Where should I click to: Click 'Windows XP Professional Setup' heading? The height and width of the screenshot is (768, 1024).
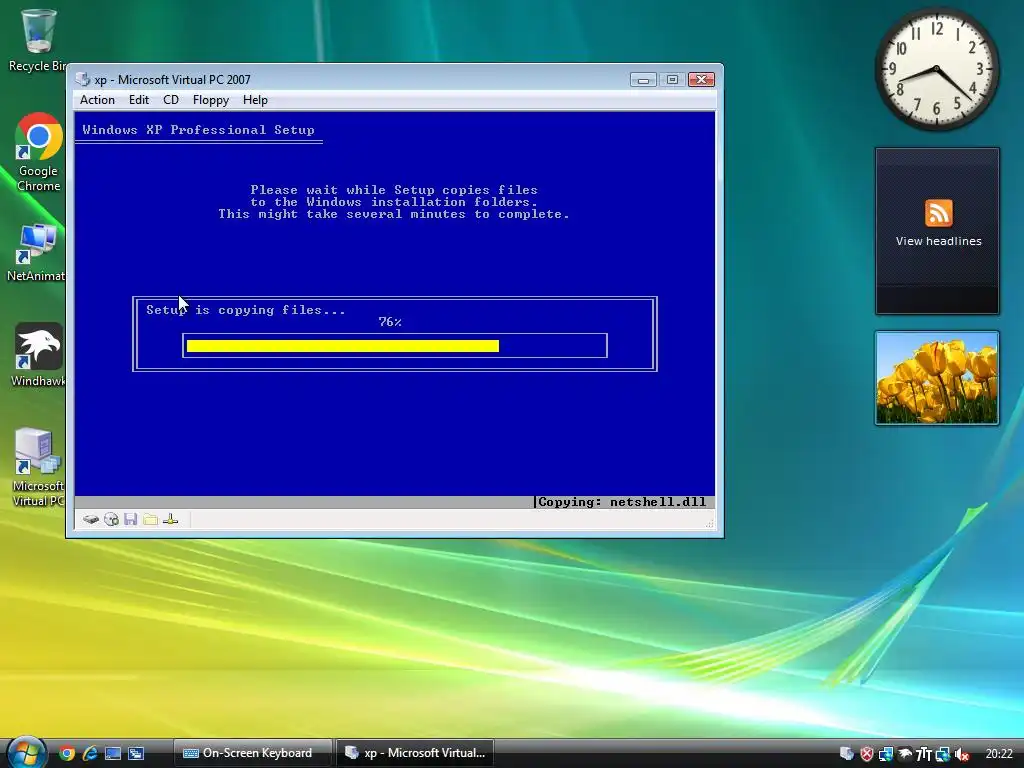pos(199,130)
